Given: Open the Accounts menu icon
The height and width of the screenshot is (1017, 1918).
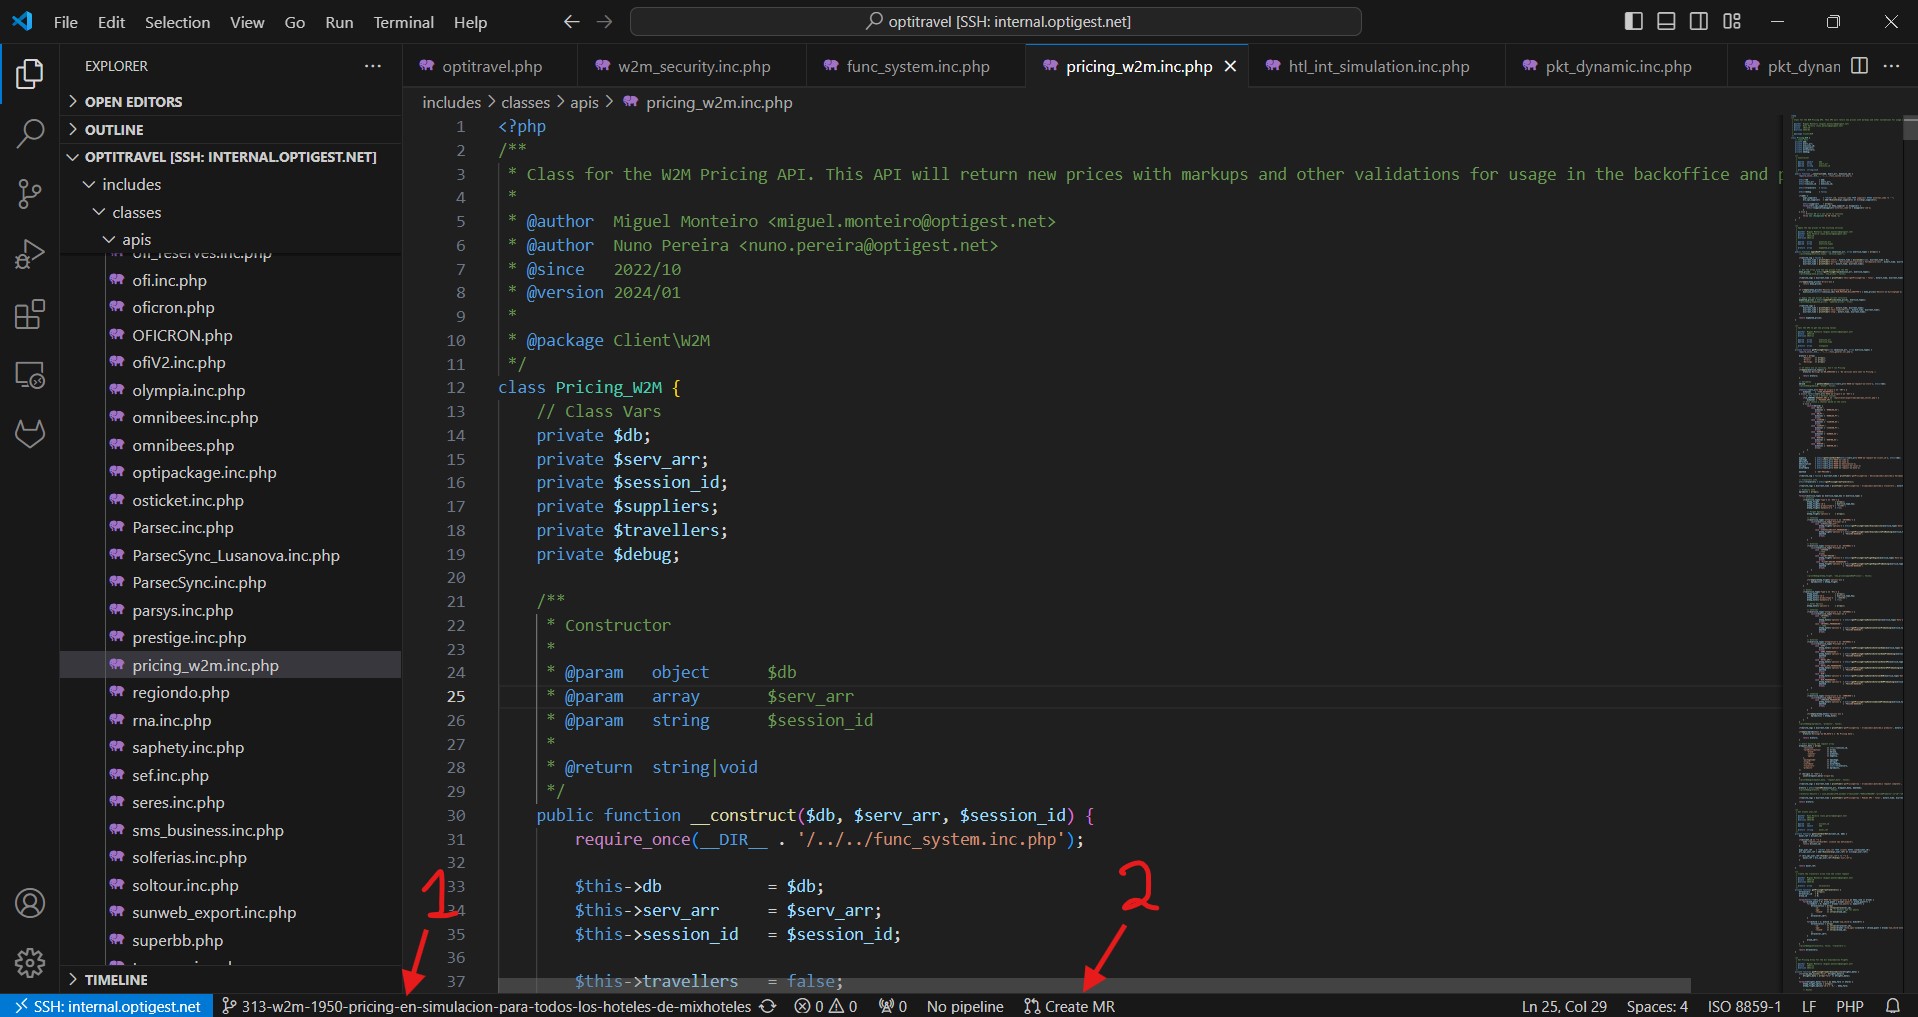Looking at the screenshot, I should click(x=30, y=903).
